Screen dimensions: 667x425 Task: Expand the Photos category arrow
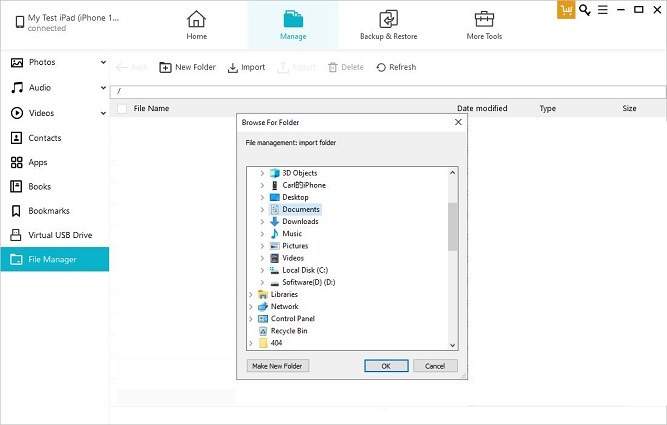[103, 62]
